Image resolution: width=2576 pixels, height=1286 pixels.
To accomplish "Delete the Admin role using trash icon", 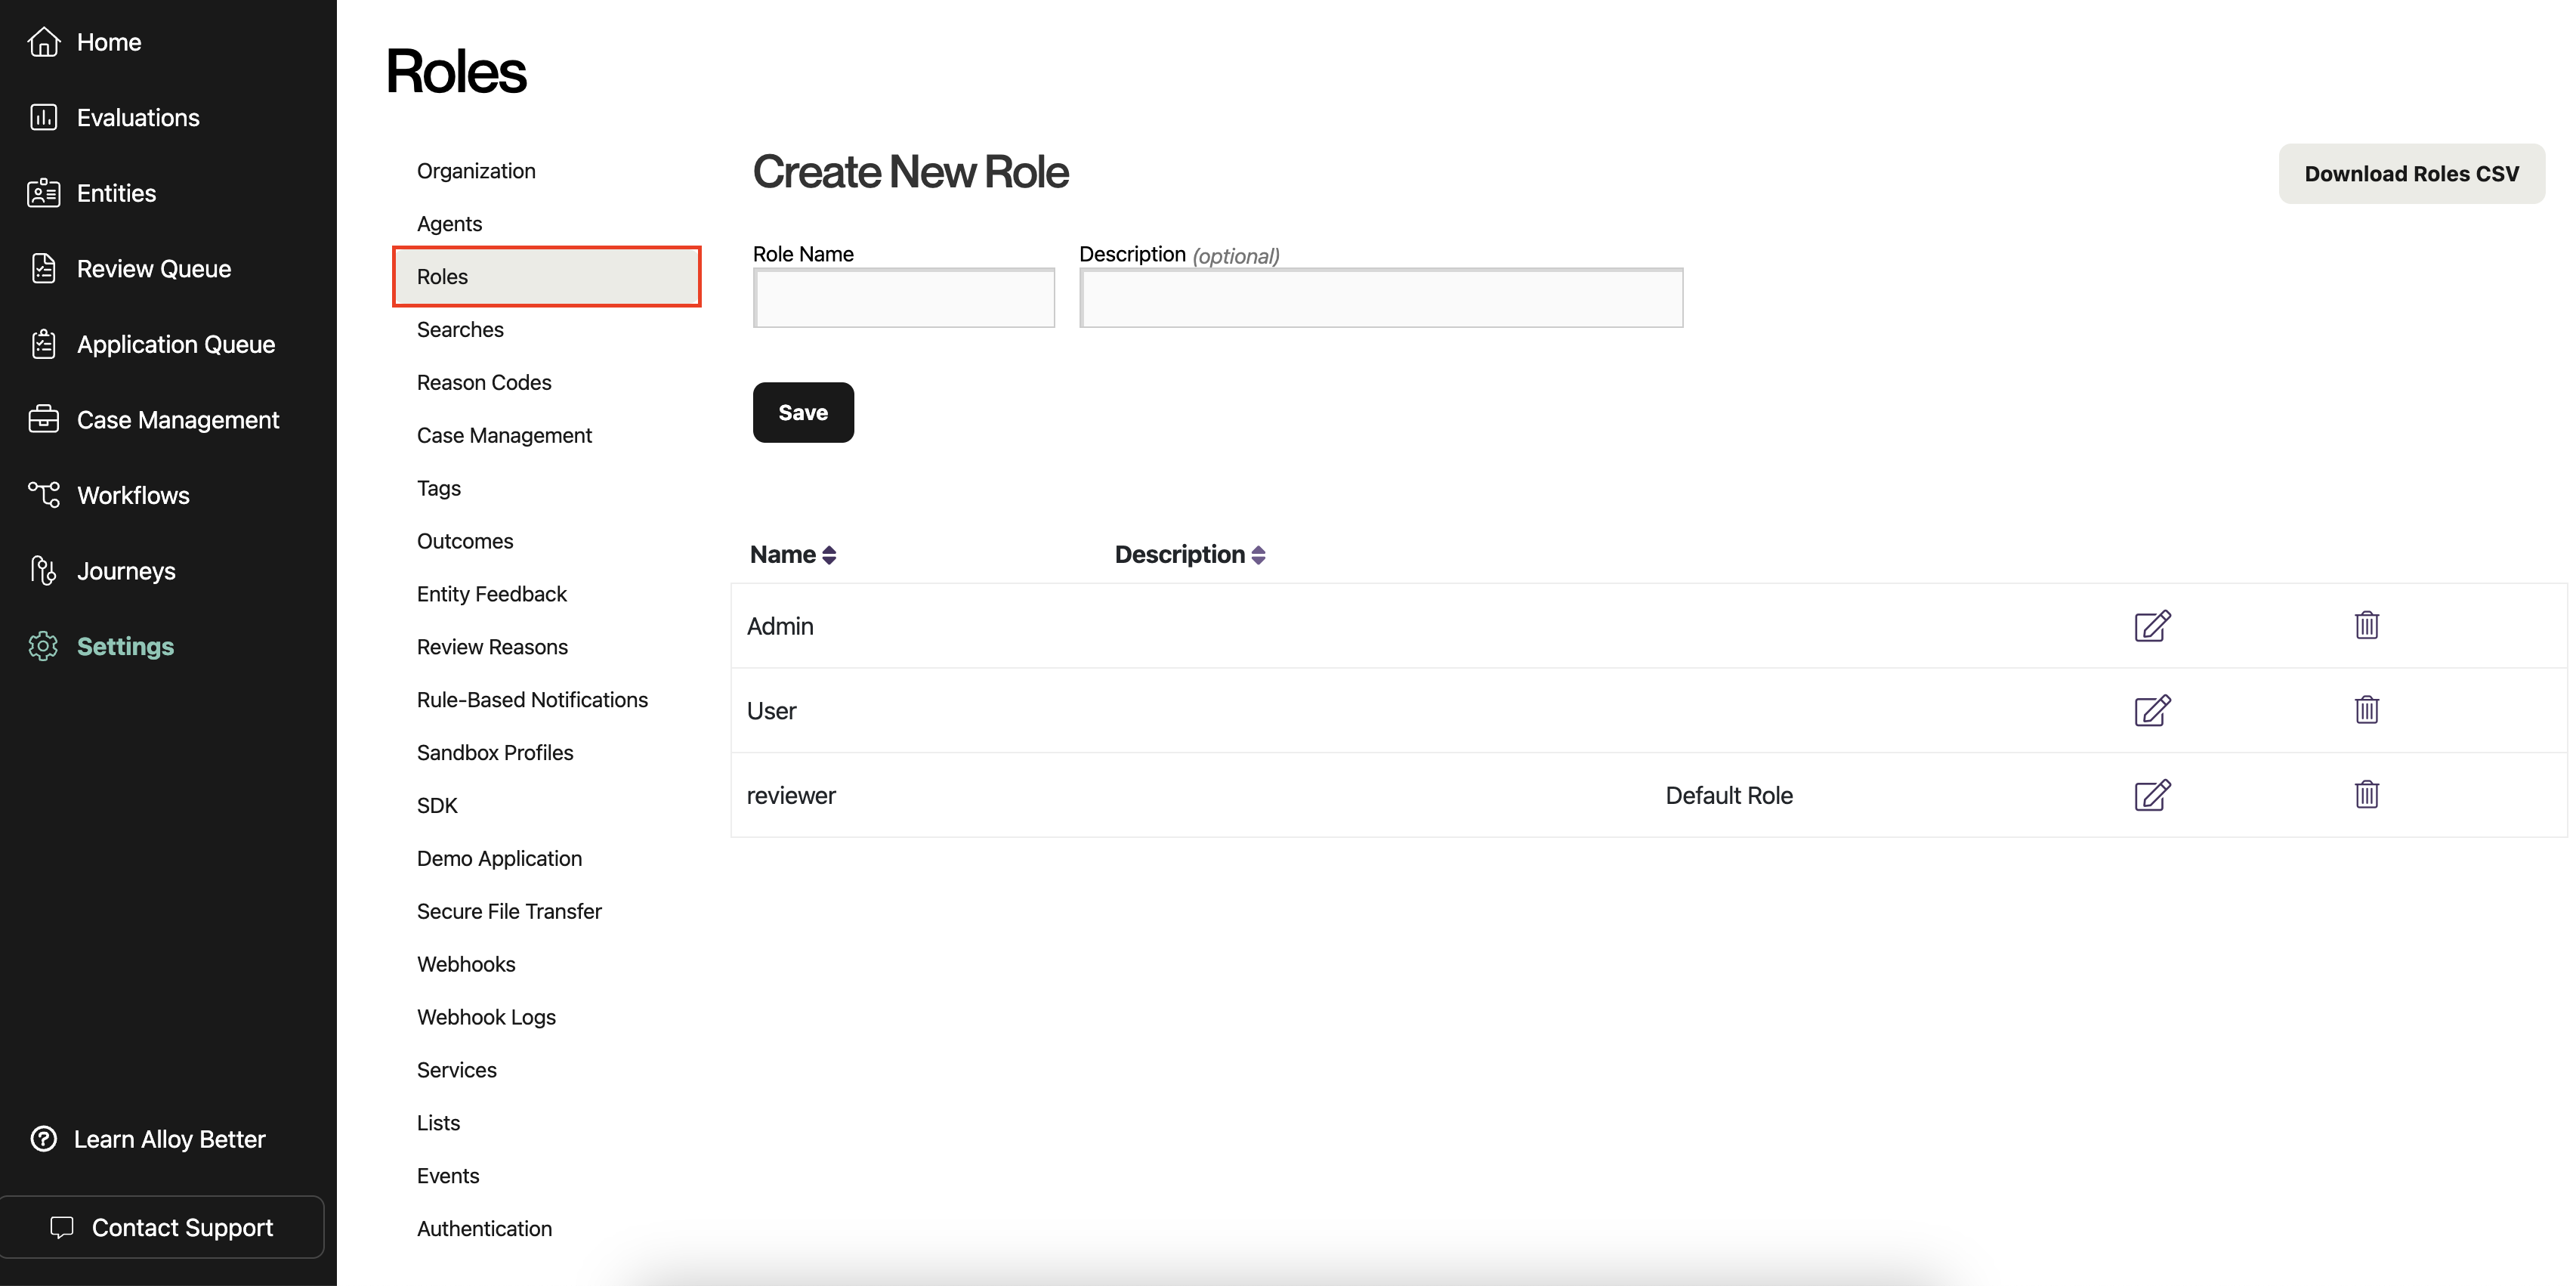I will 2366,626.
